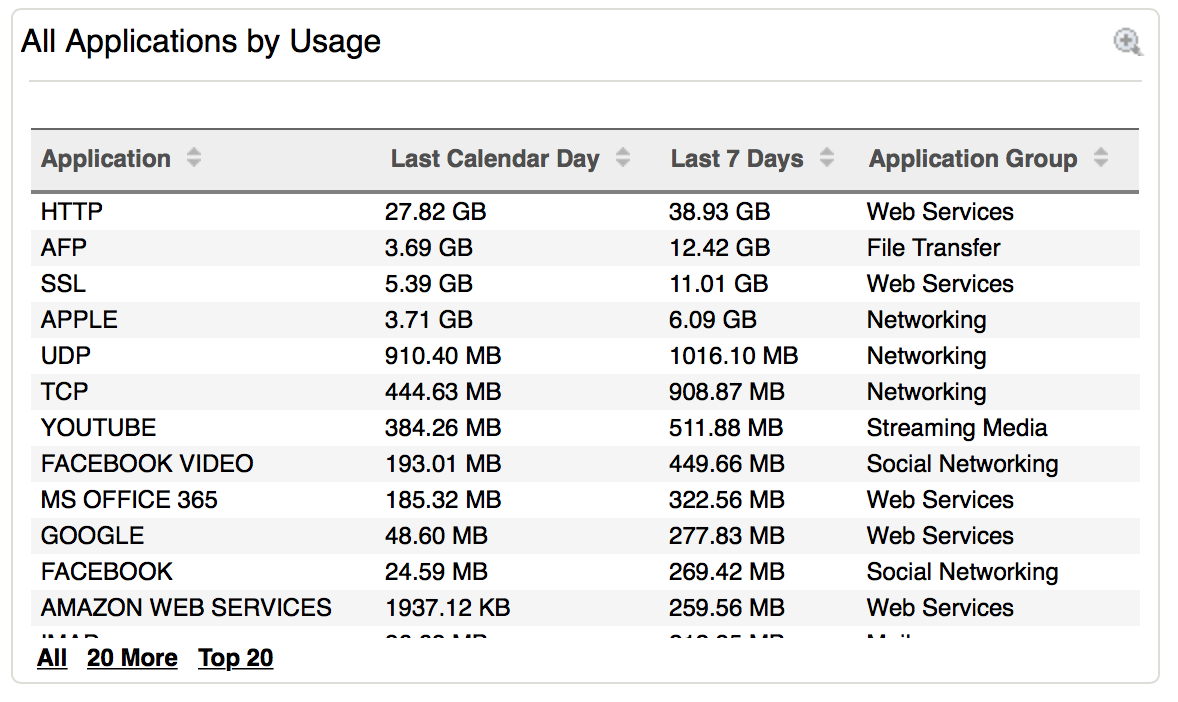Click Networking in UDP row
Screen dimensions: 1178x702
(927, 356)
